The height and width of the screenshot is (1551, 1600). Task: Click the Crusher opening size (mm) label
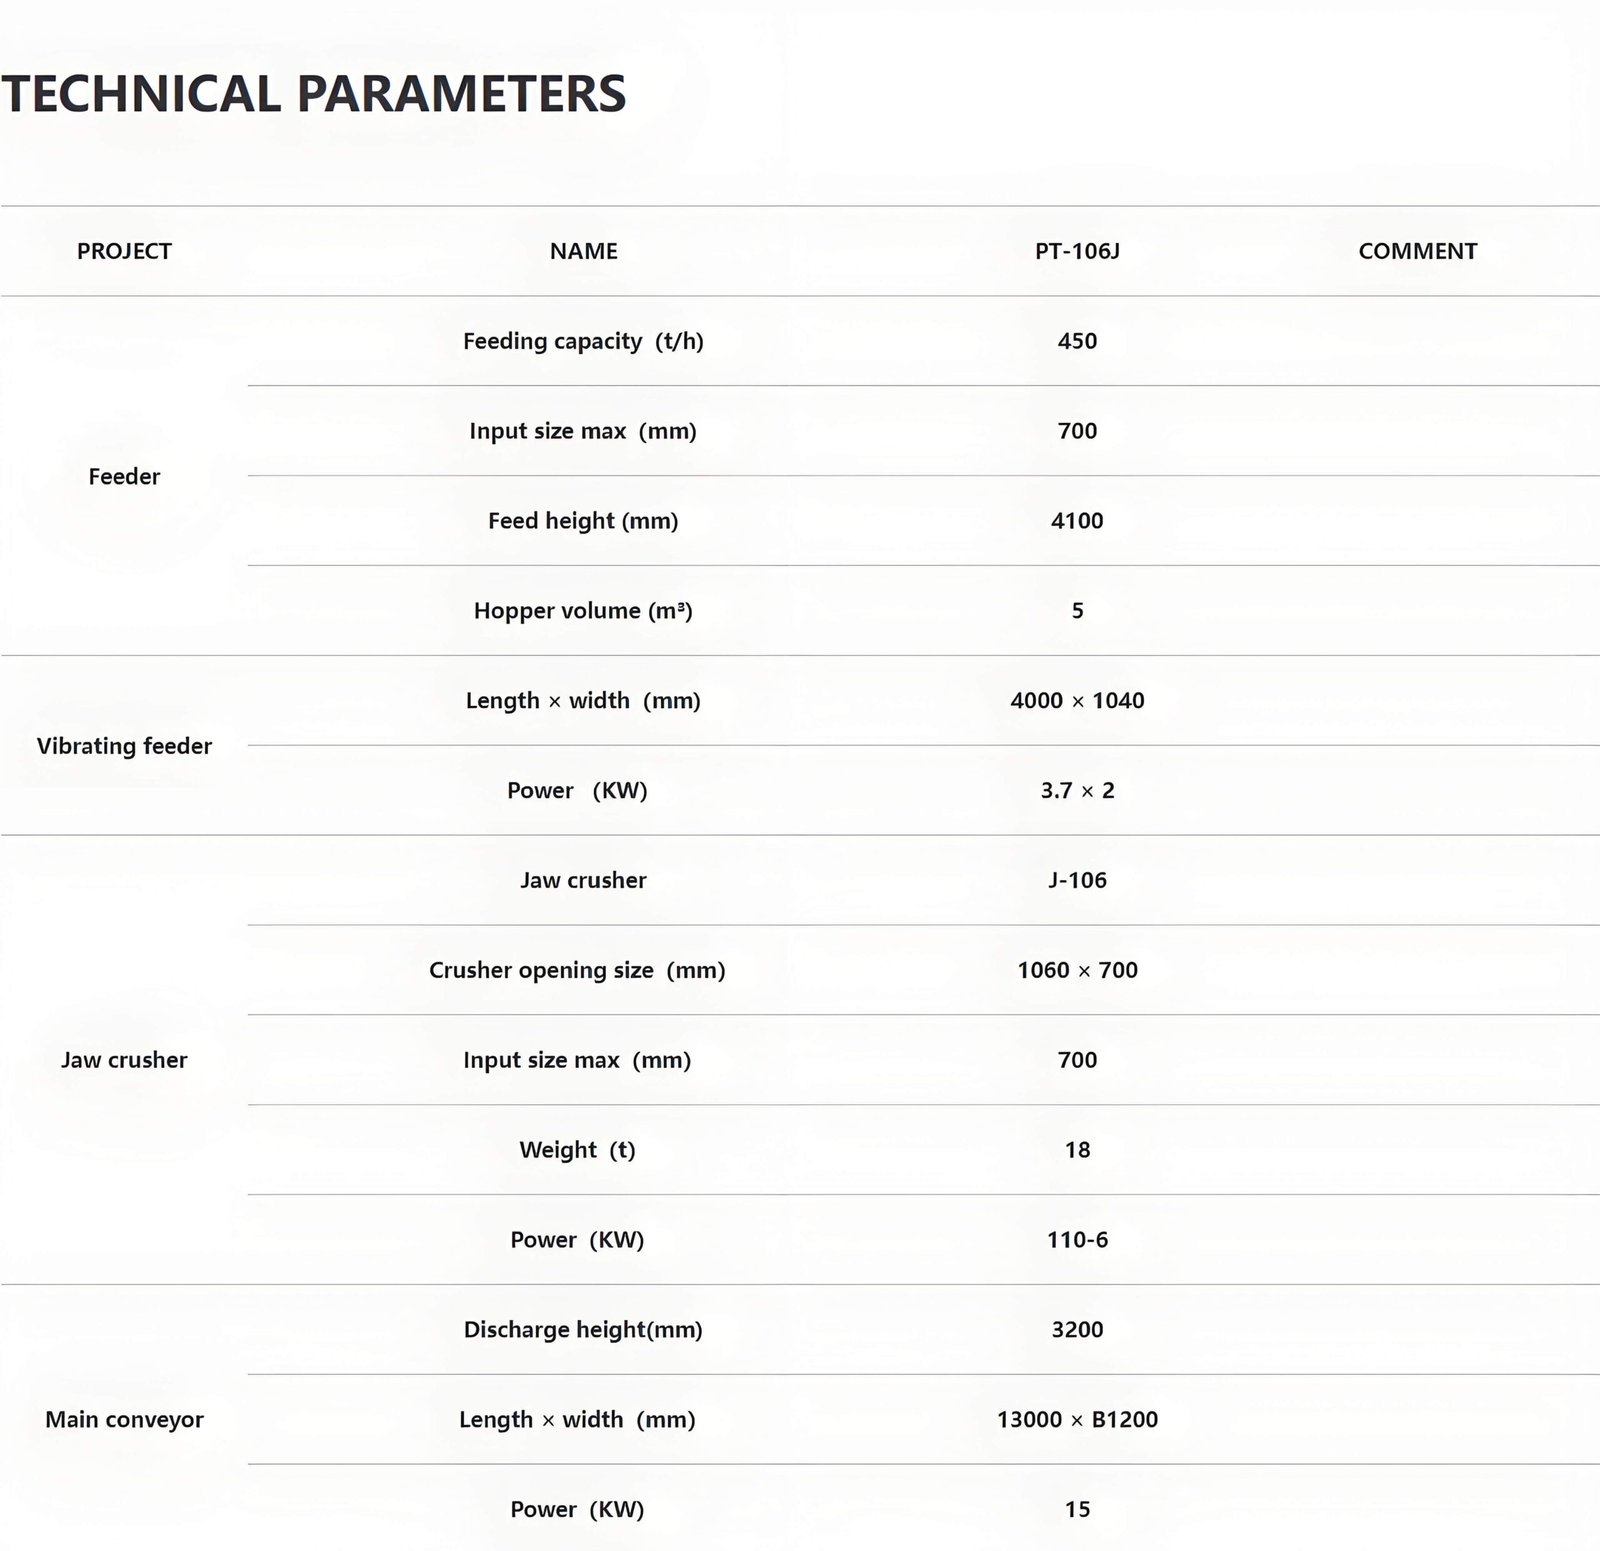(577, 970)
